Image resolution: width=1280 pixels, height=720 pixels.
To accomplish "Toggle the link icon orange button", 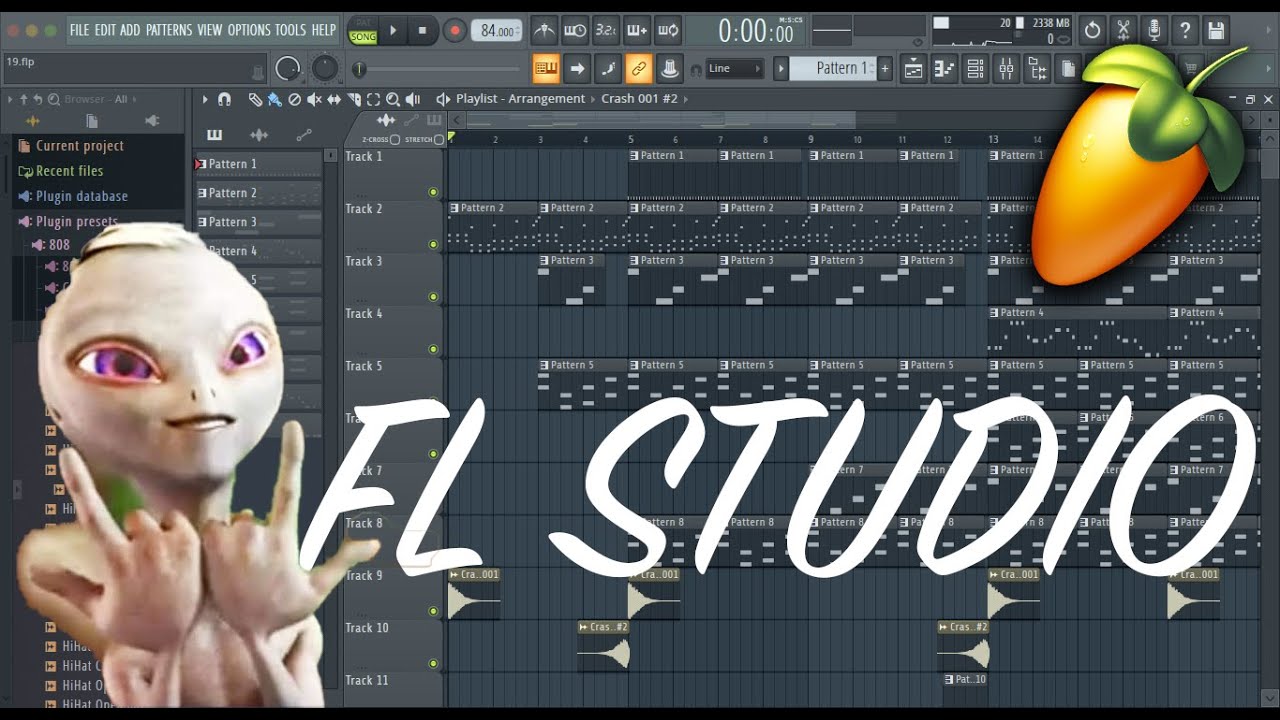I will coord(638,69).
